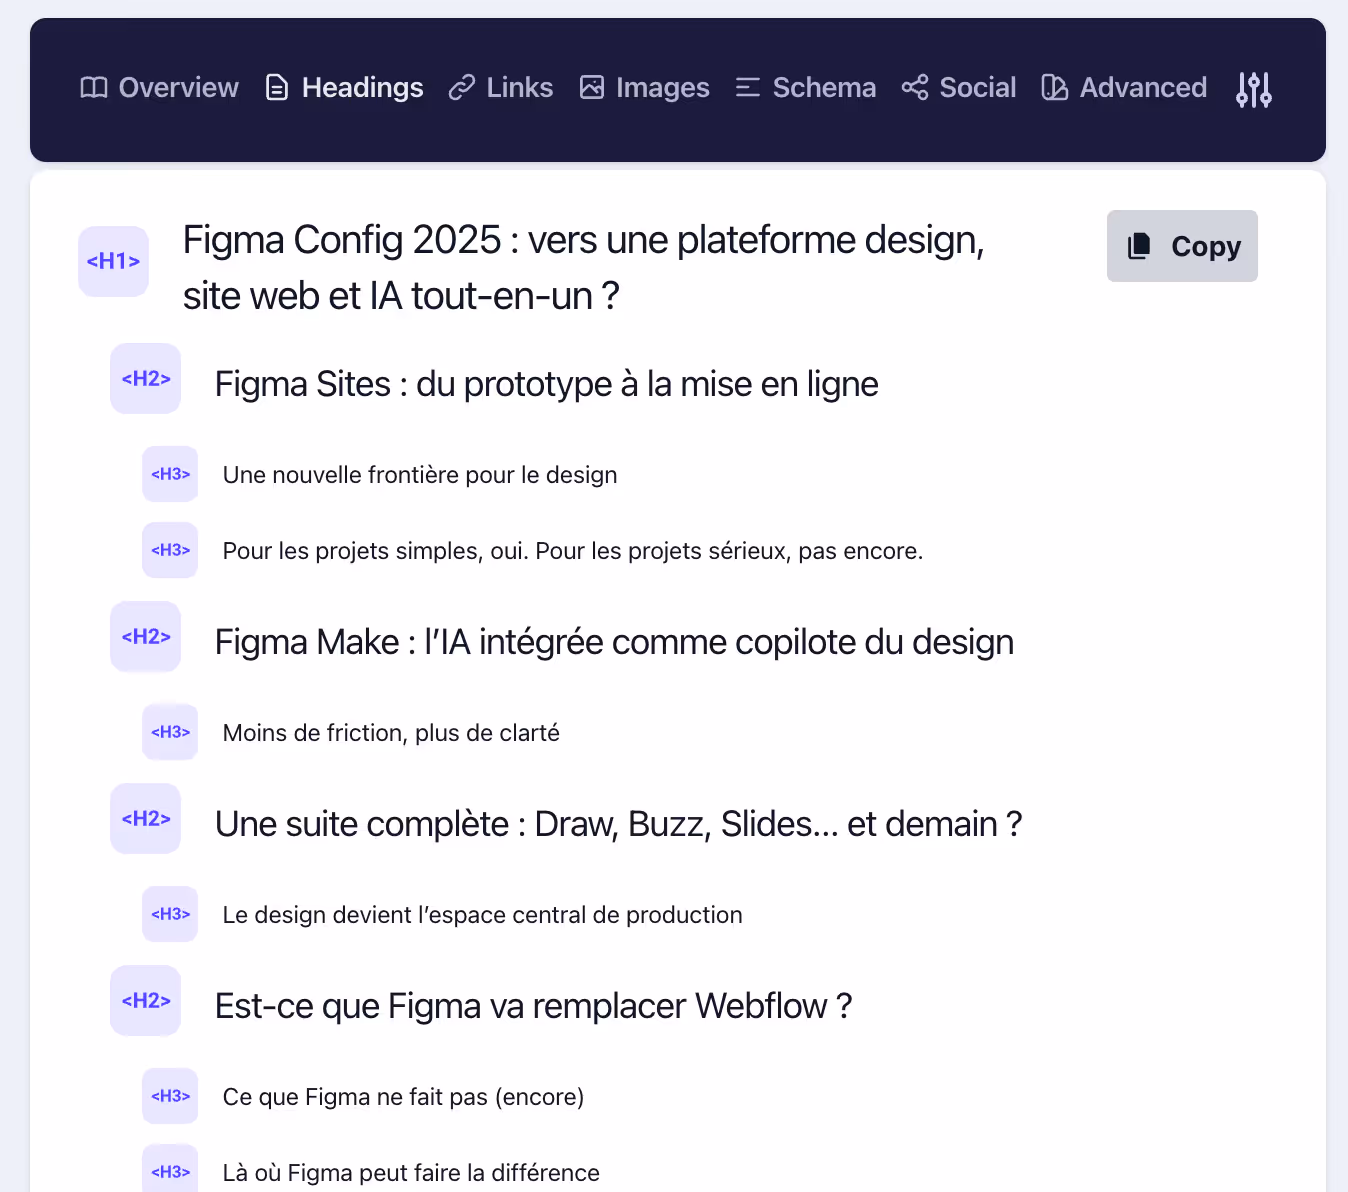This screenshot has height=1192, width=1348.
Task: Open the Overview tab
Action: click(x=159, y=88)
